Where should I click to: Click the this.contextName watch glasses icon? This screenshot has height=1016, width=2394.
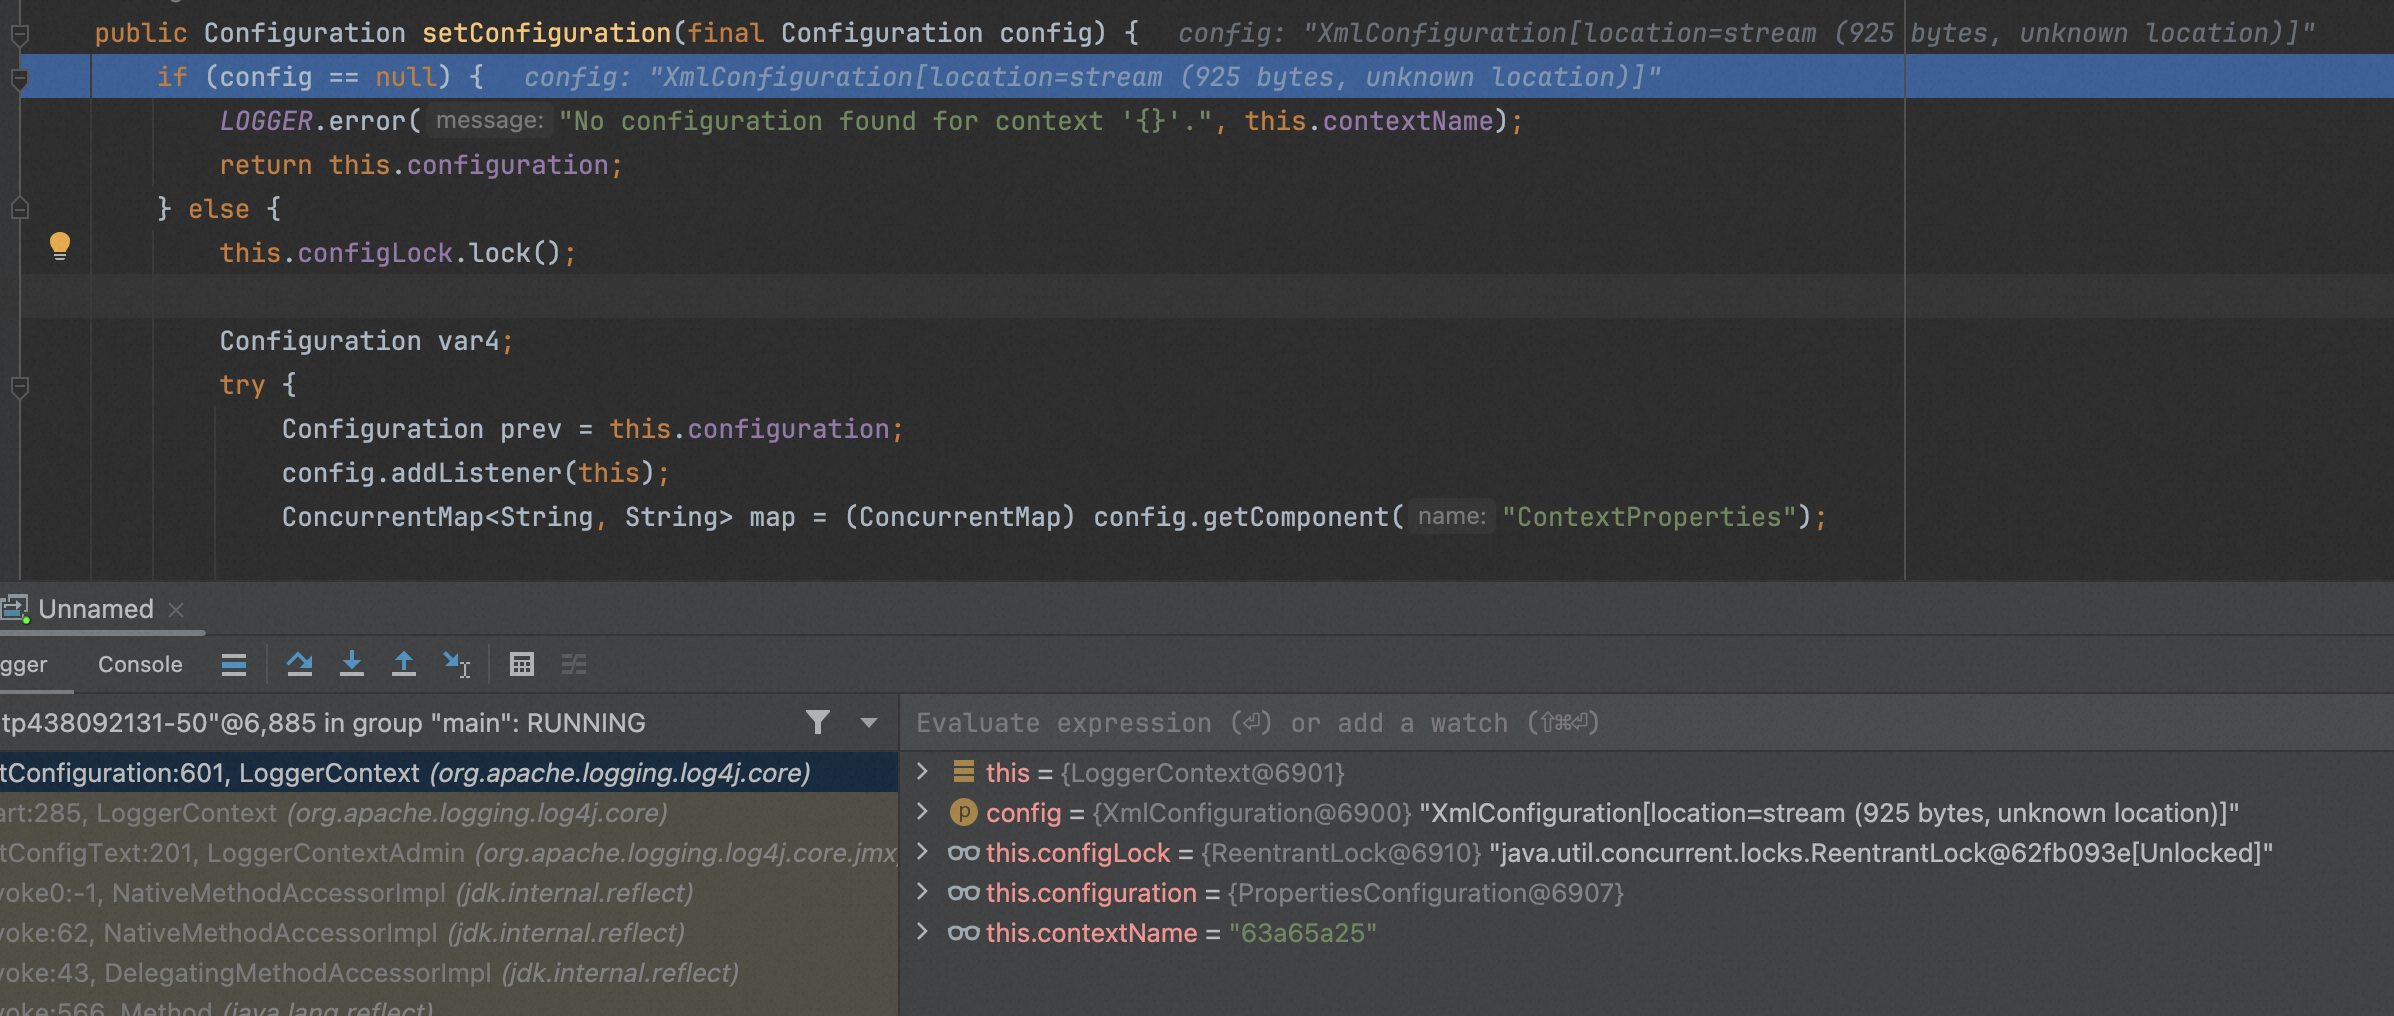(963, 933)
